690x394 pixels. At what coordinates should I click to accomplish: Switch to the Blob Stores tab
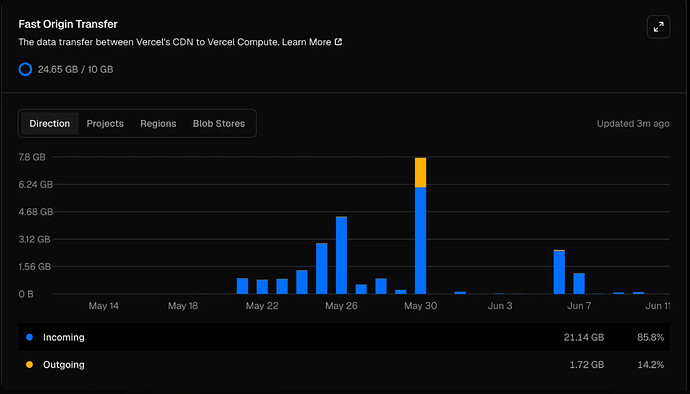pyautogui.click(x=219, y=123)
